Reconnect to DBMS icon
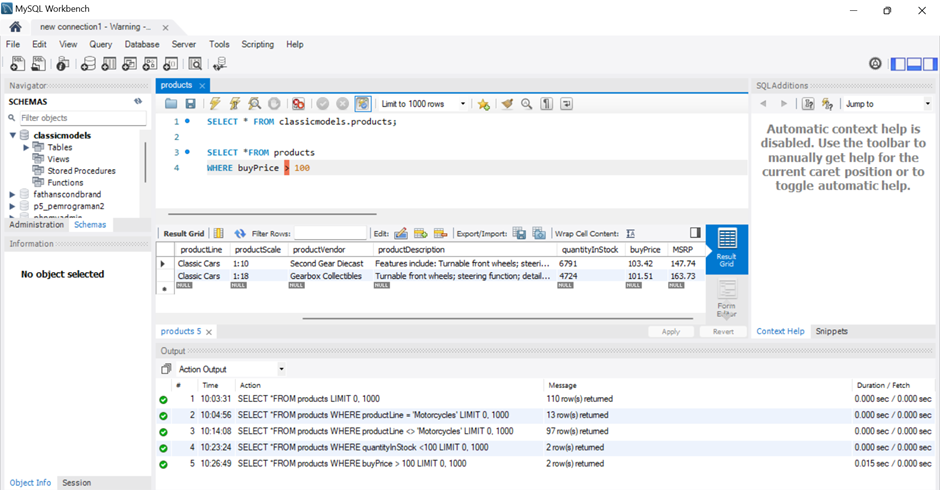940x490 pixels. pos(219,64)
